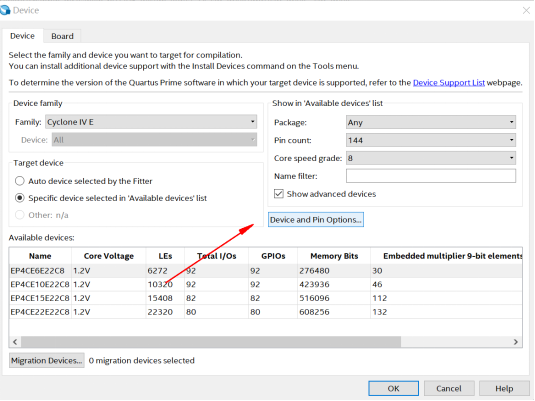Open the Family dropdown showing Cyclone IV E
This screenshot has height=401, width=535.
tap(151, 122)
